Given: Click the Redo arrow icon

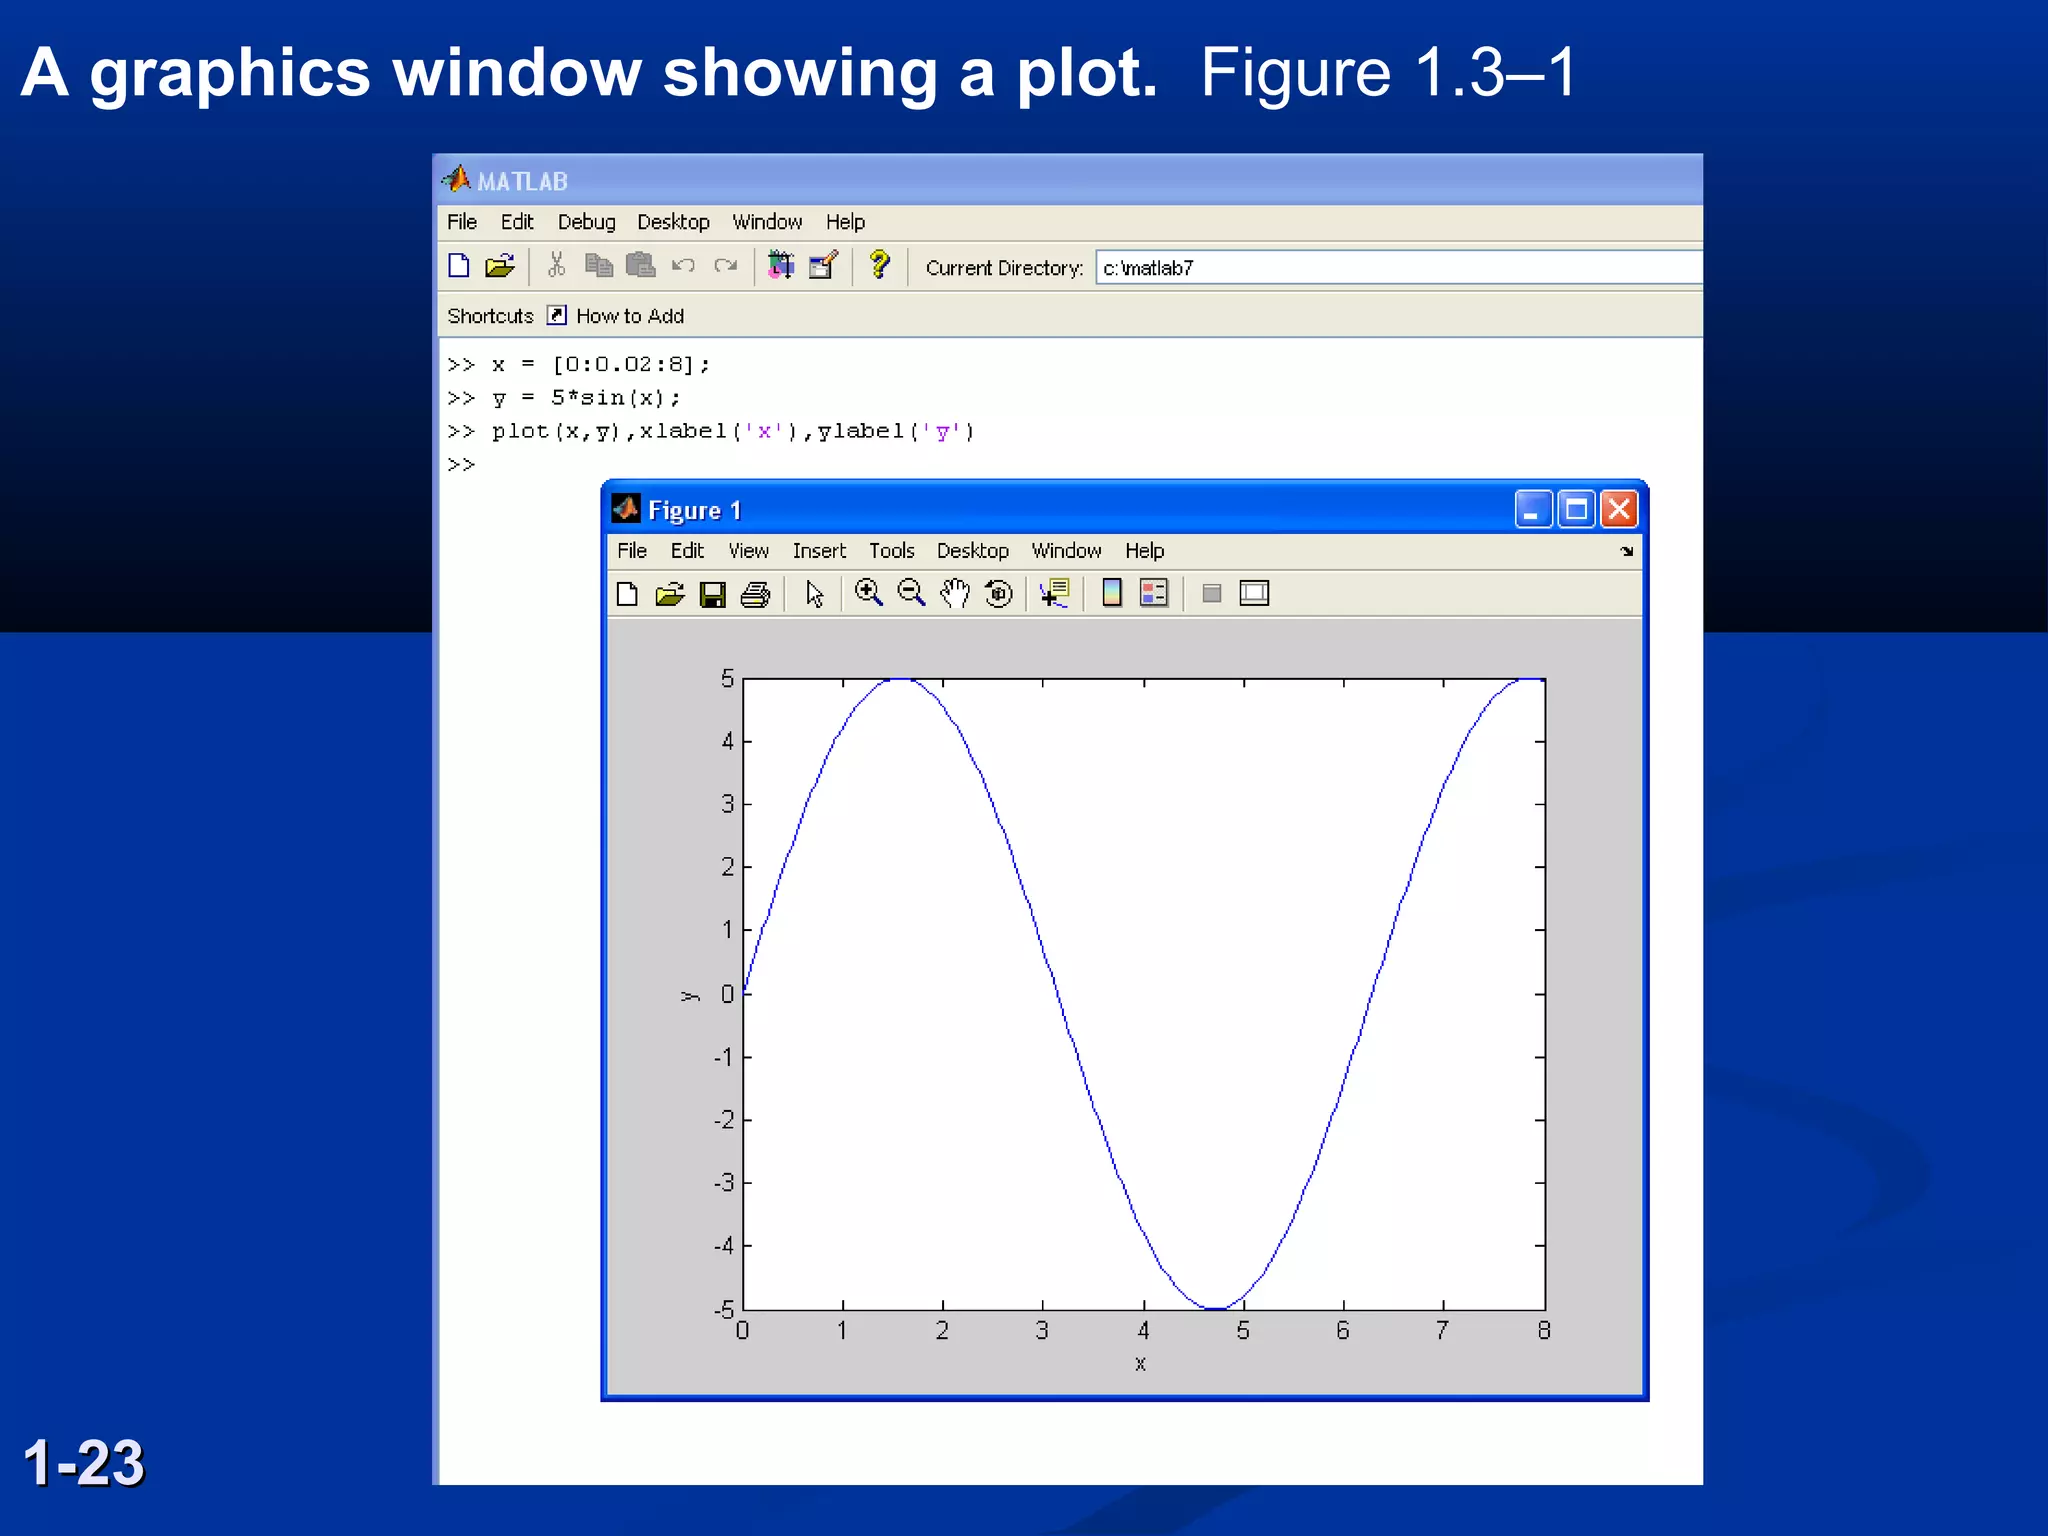Looking at the screenshot, I should click(726, 266).
